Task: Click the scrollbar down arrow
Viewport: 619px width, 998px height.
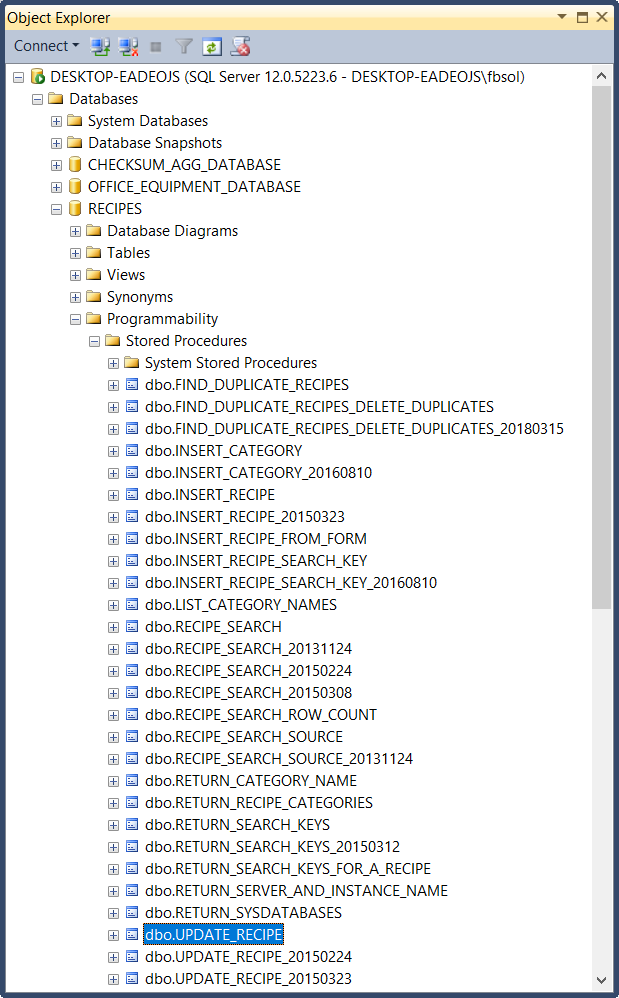Action: pos(601,980)
